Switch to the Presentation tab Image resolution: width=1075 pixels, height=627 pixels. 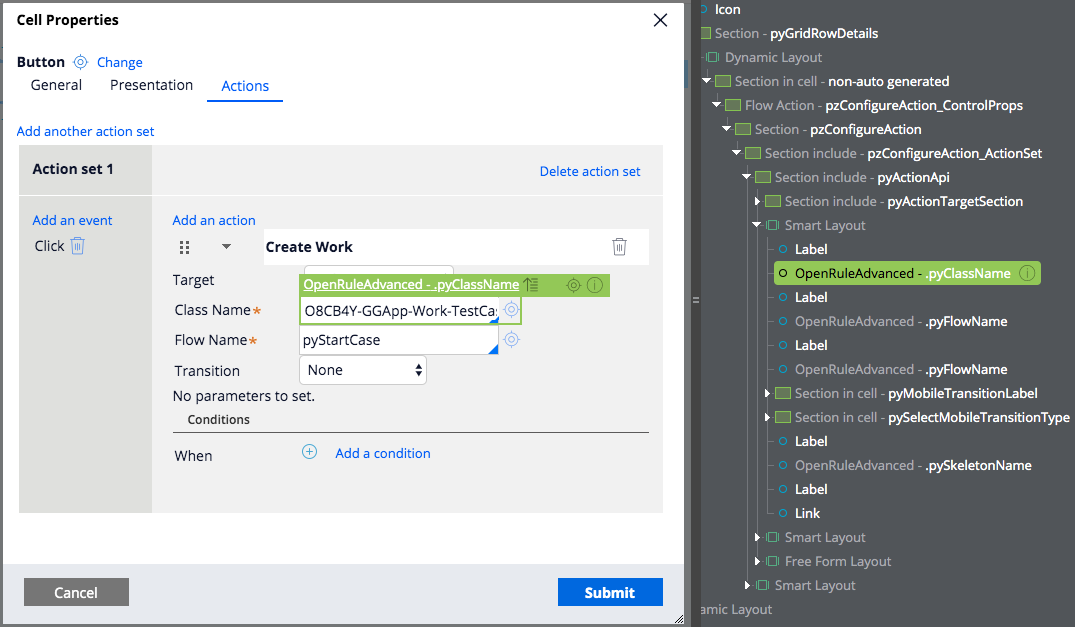pyautogui.click(x=152, y=85)
